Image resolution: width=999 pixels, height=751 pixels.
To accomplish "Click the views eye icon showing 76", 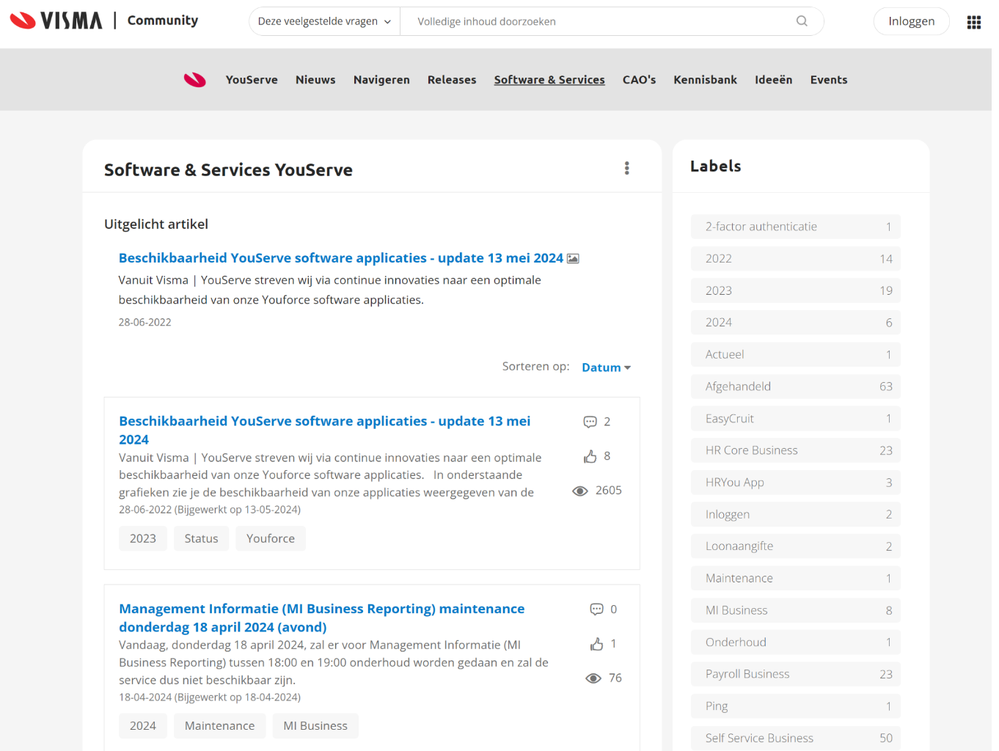I will click(x=593, y=678).
